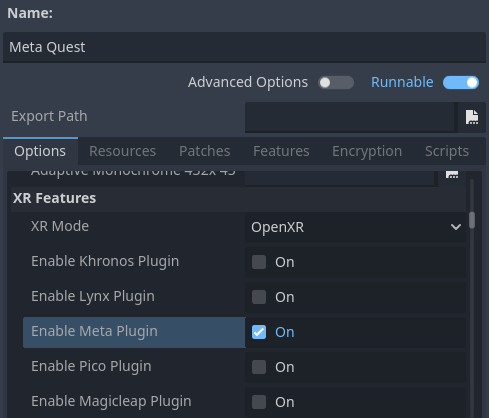
Task: Switch to the Resources tab
Action: coord(122,151)
